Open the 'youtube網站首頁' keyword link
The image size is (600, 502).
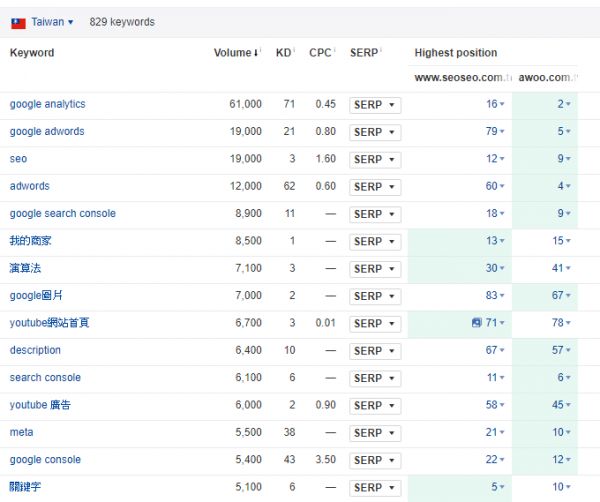coord(49,323)
